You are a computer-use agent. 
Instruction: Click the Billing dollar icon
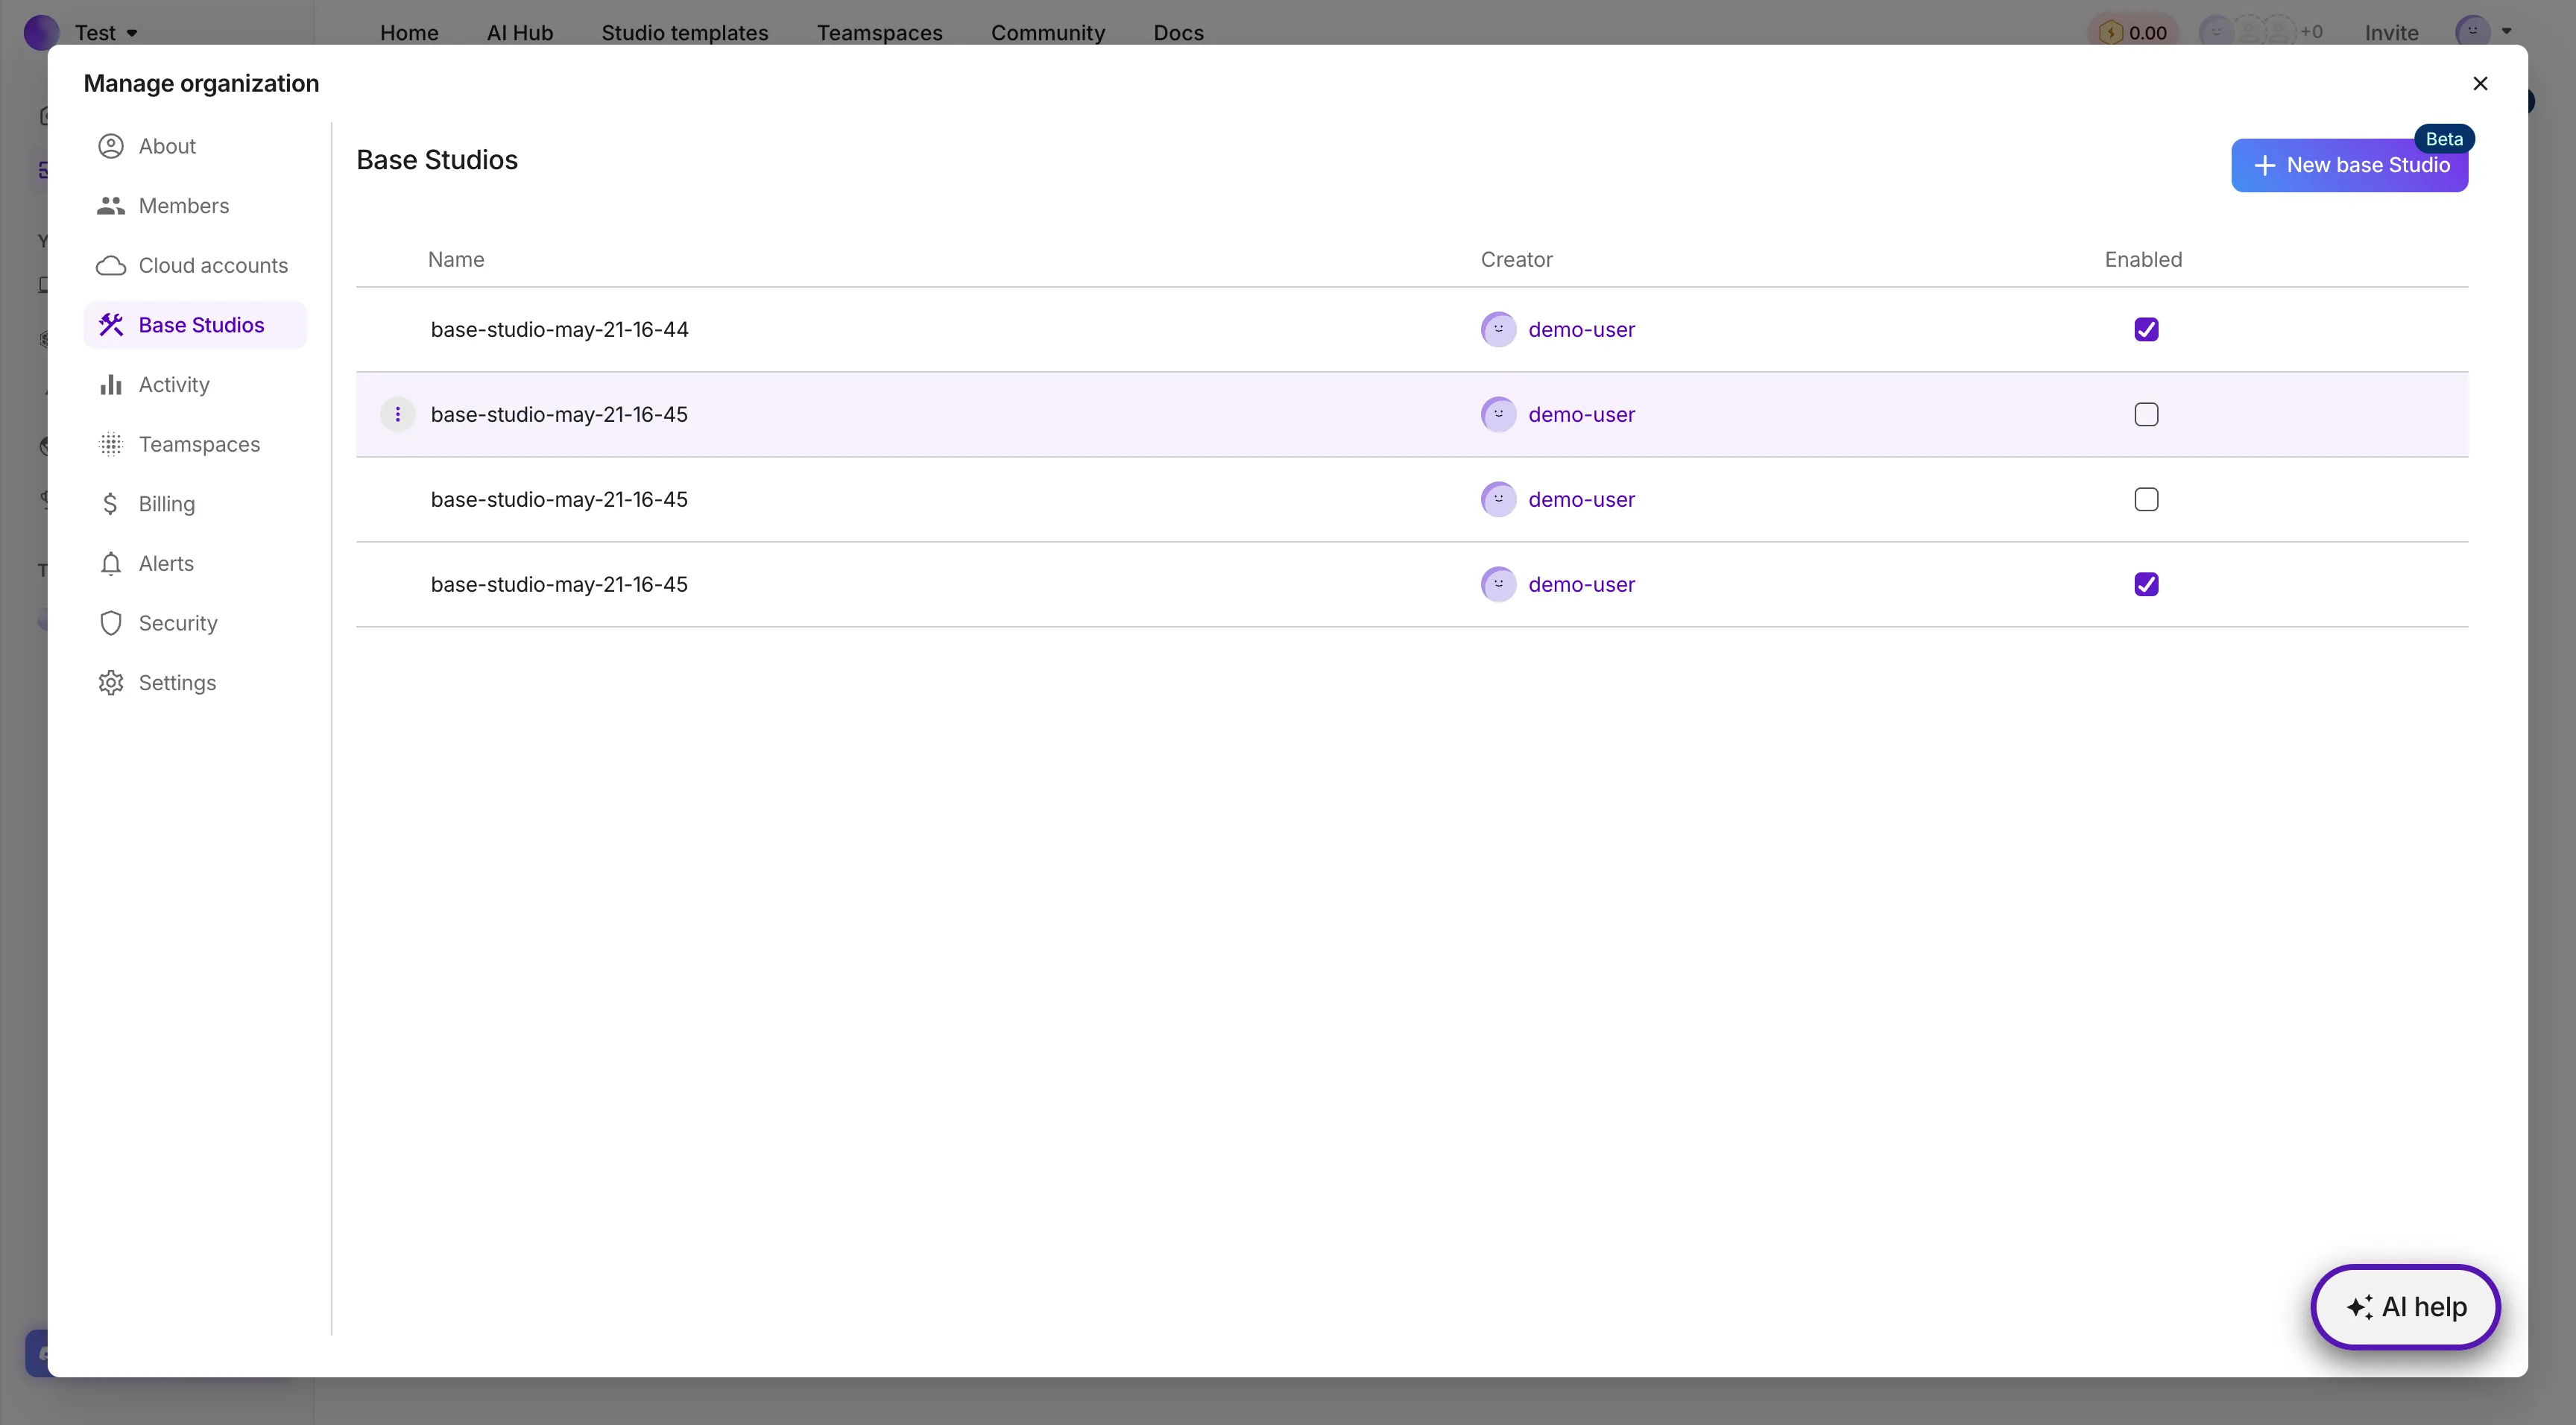tap(111, 504)
